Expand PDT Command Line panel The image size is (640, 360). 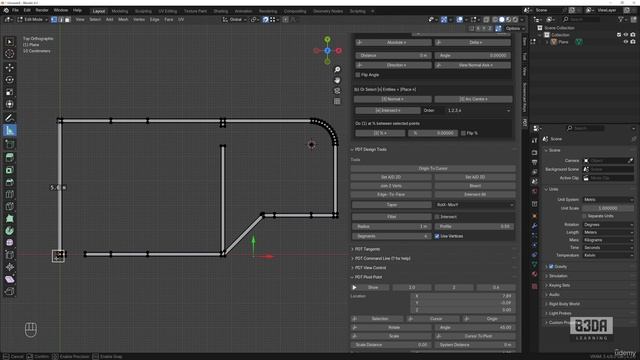[382, 258]
